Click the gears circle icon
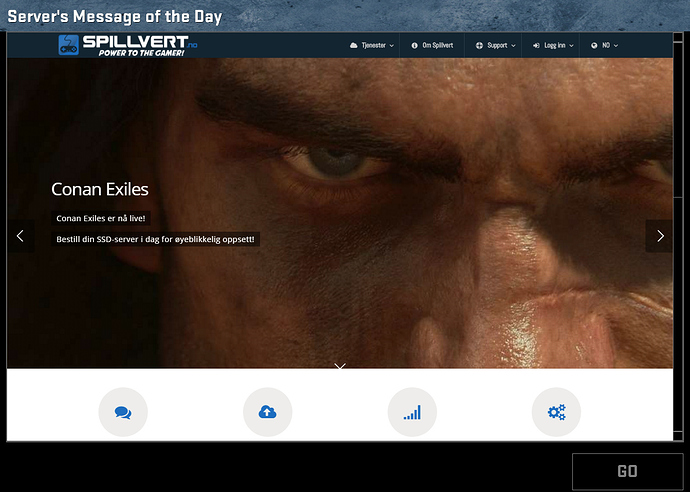Image resolution: width=690 pixels, height=492 pixels. click(x=556, y=412)
